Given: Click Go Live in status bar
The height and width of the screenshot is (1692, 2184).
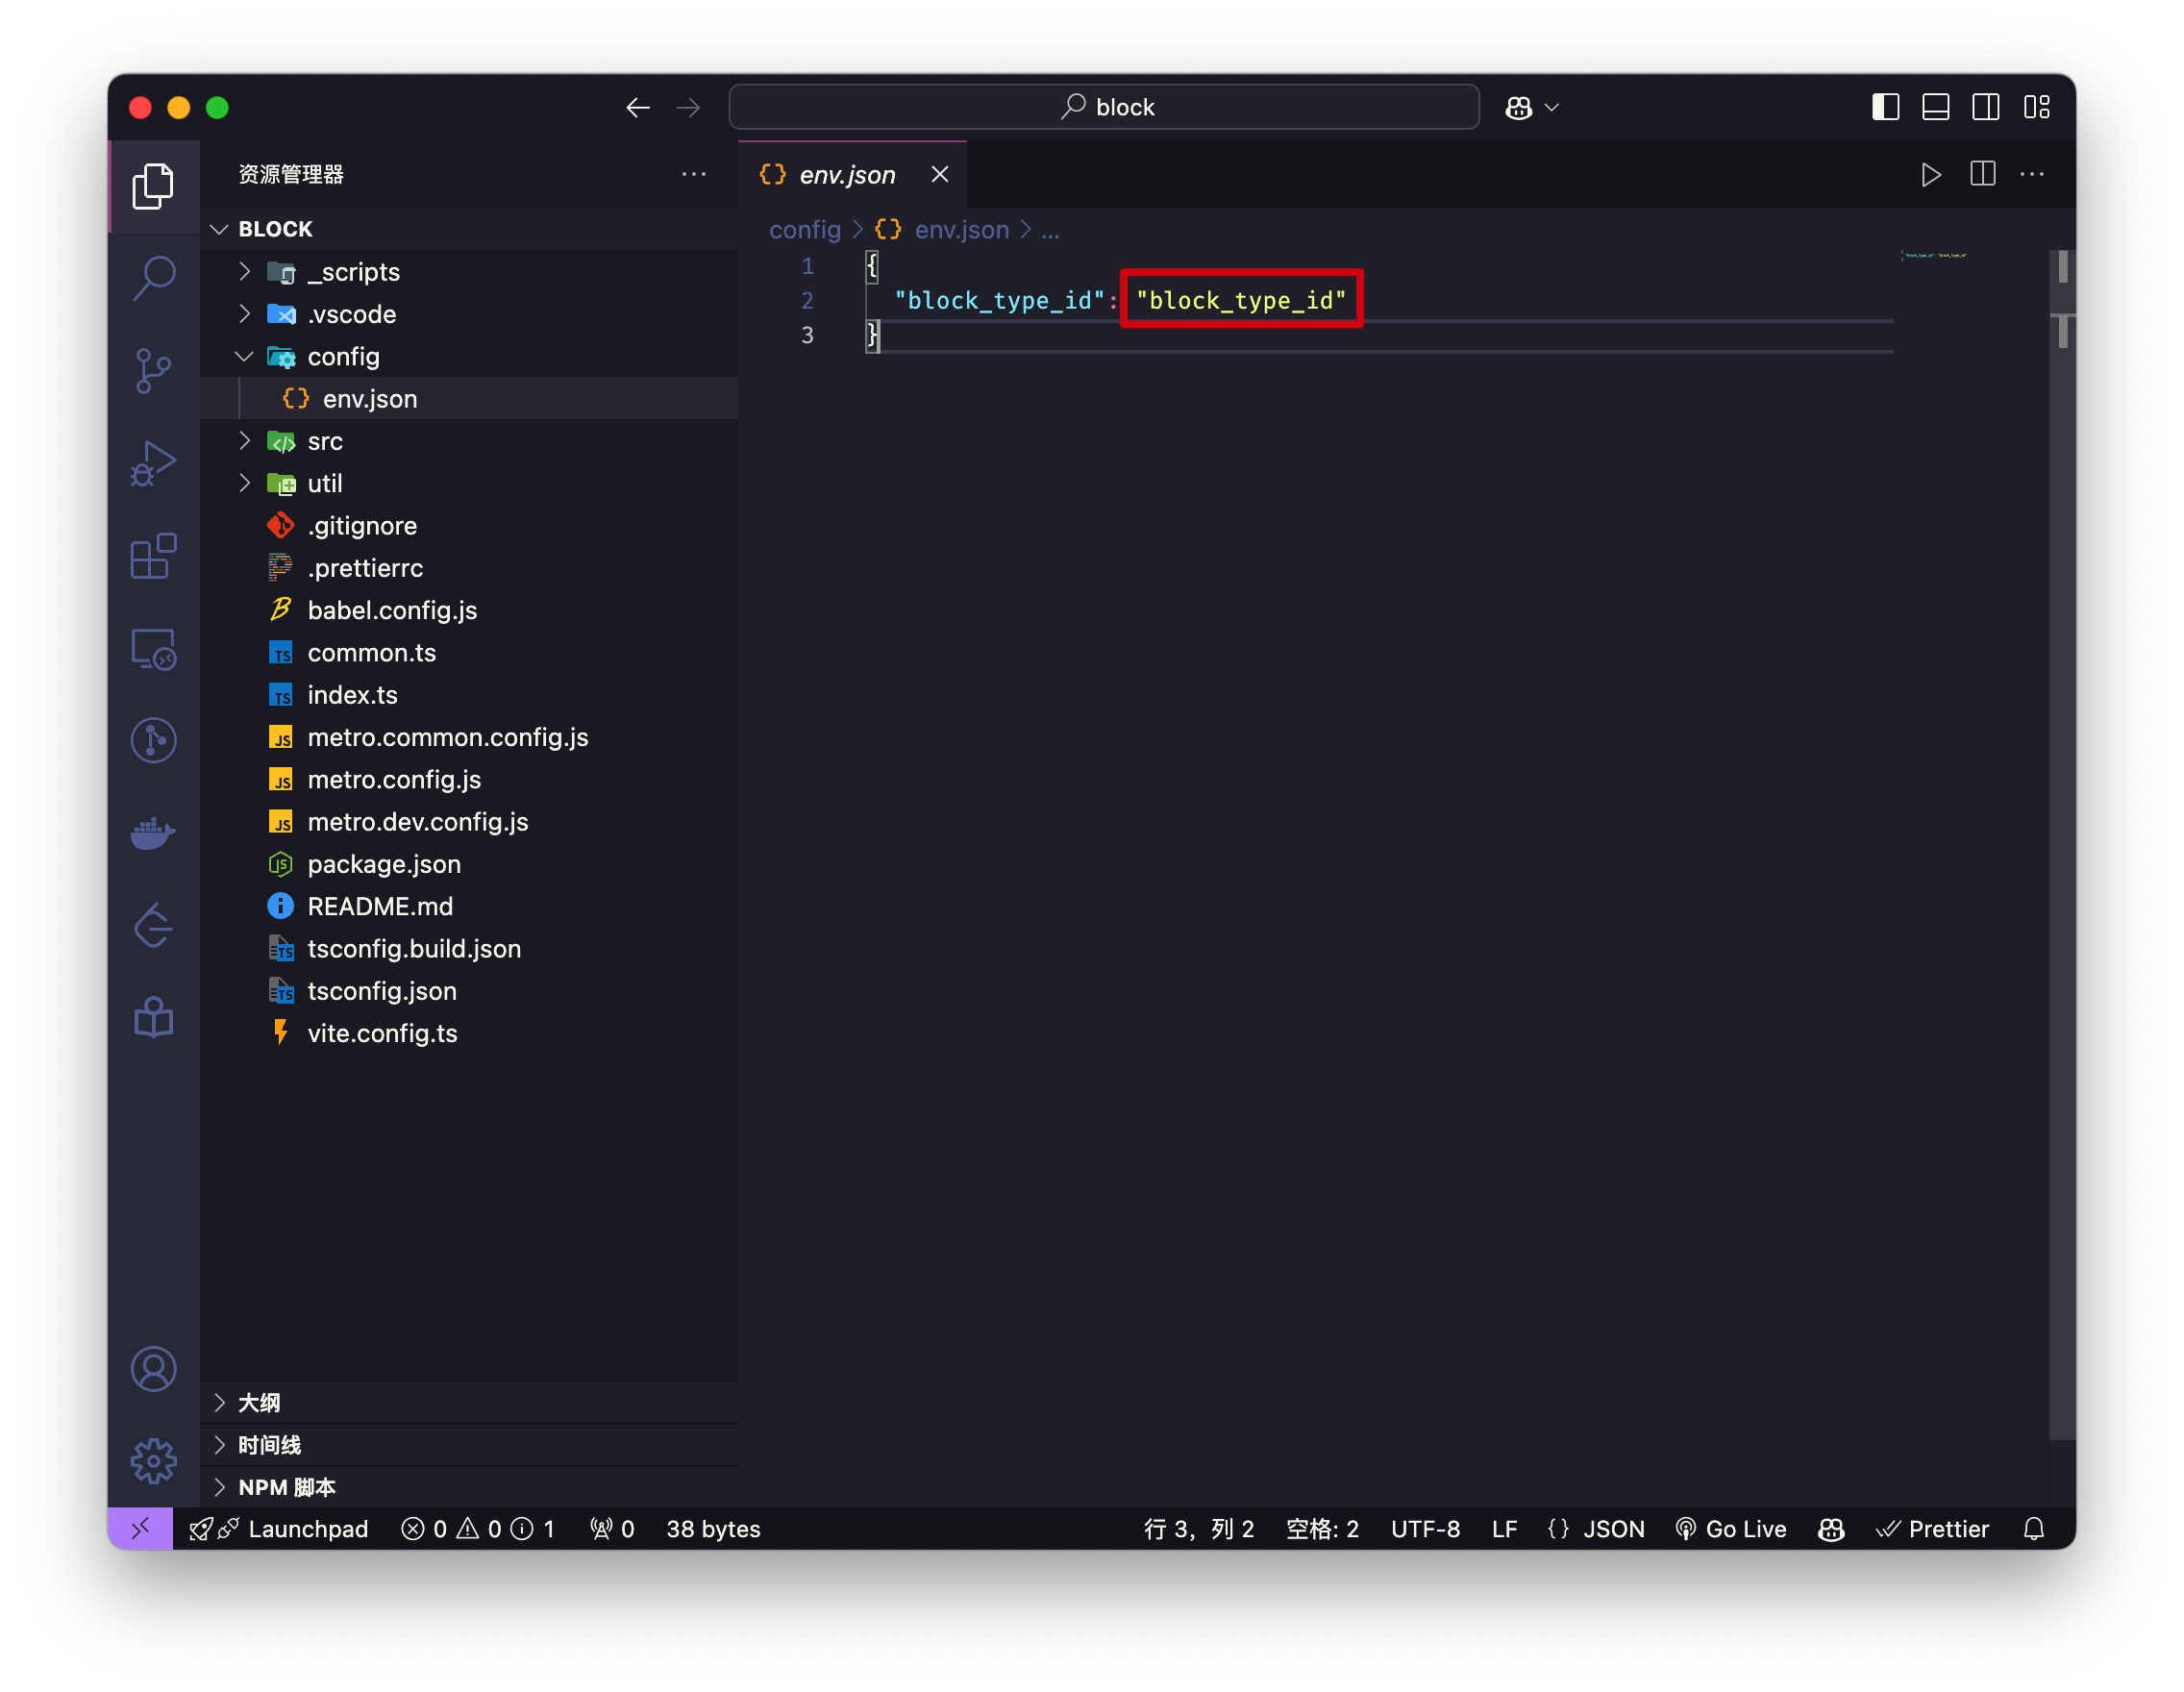Looking at the screenshot, I should click(1731, 1529).
